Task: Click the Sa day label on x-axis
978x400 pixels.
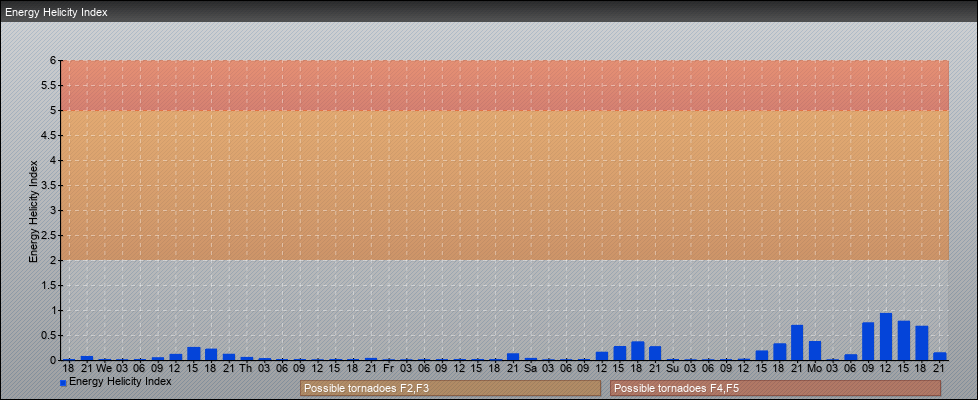Action: [530, 369]
